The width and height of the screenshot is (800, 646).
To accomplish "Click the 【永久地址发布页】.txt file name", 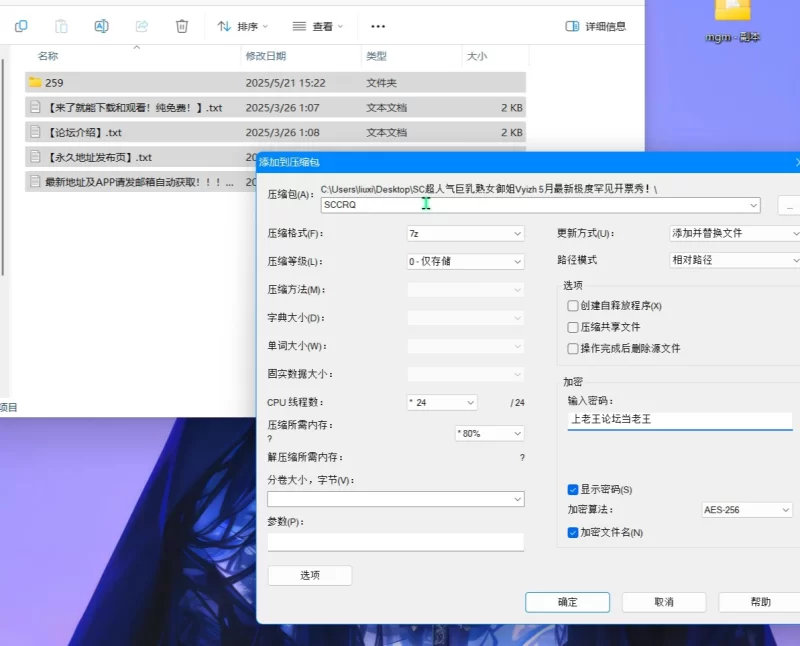I will tap(98, 157).
